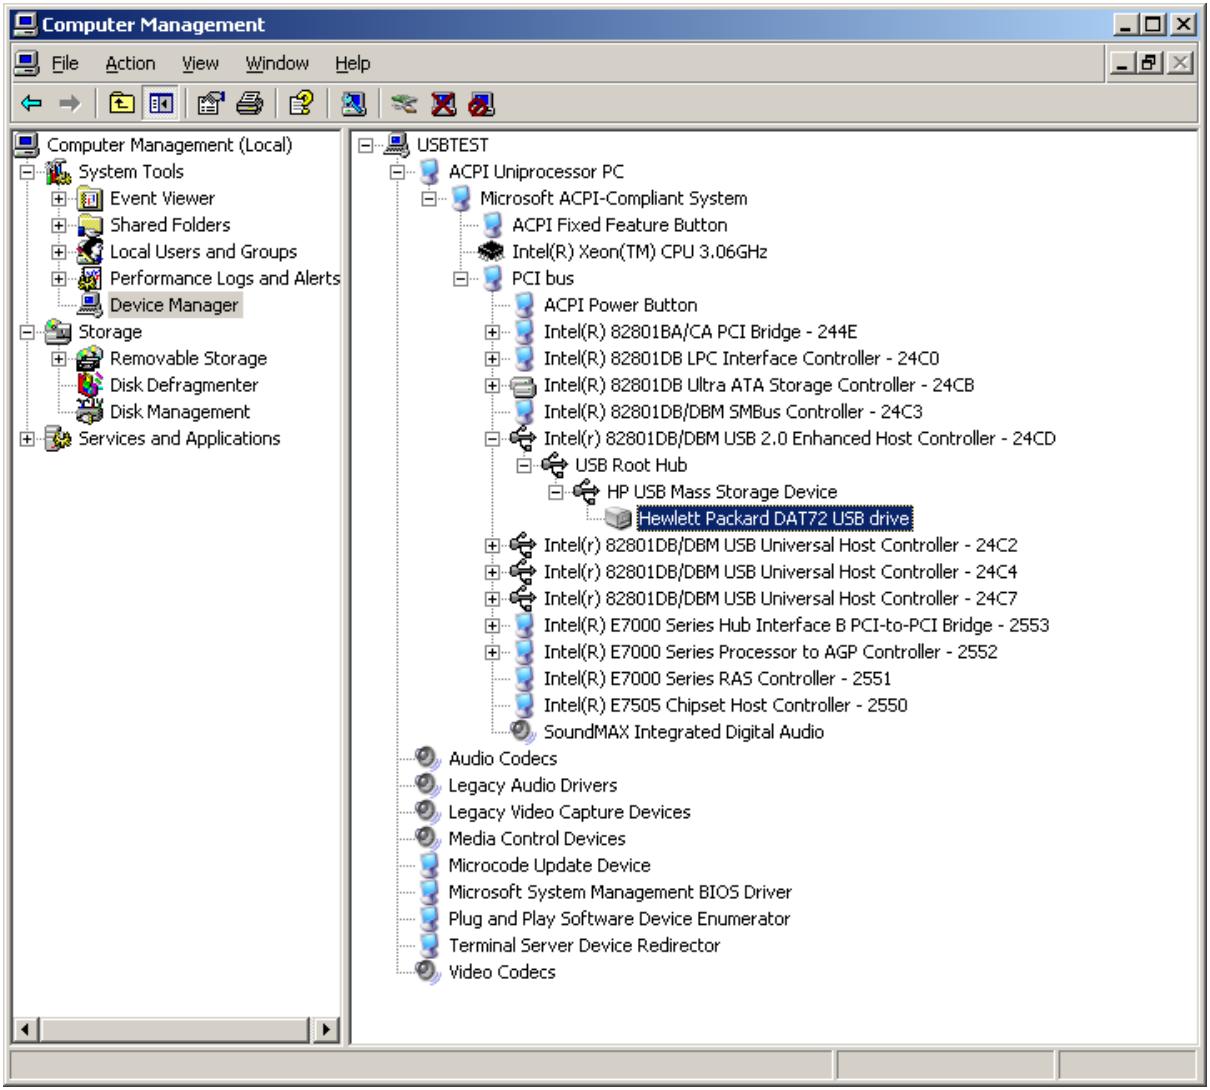Click the Local Users and Groups icon
1210x1090 pixels.
(90, 252)
